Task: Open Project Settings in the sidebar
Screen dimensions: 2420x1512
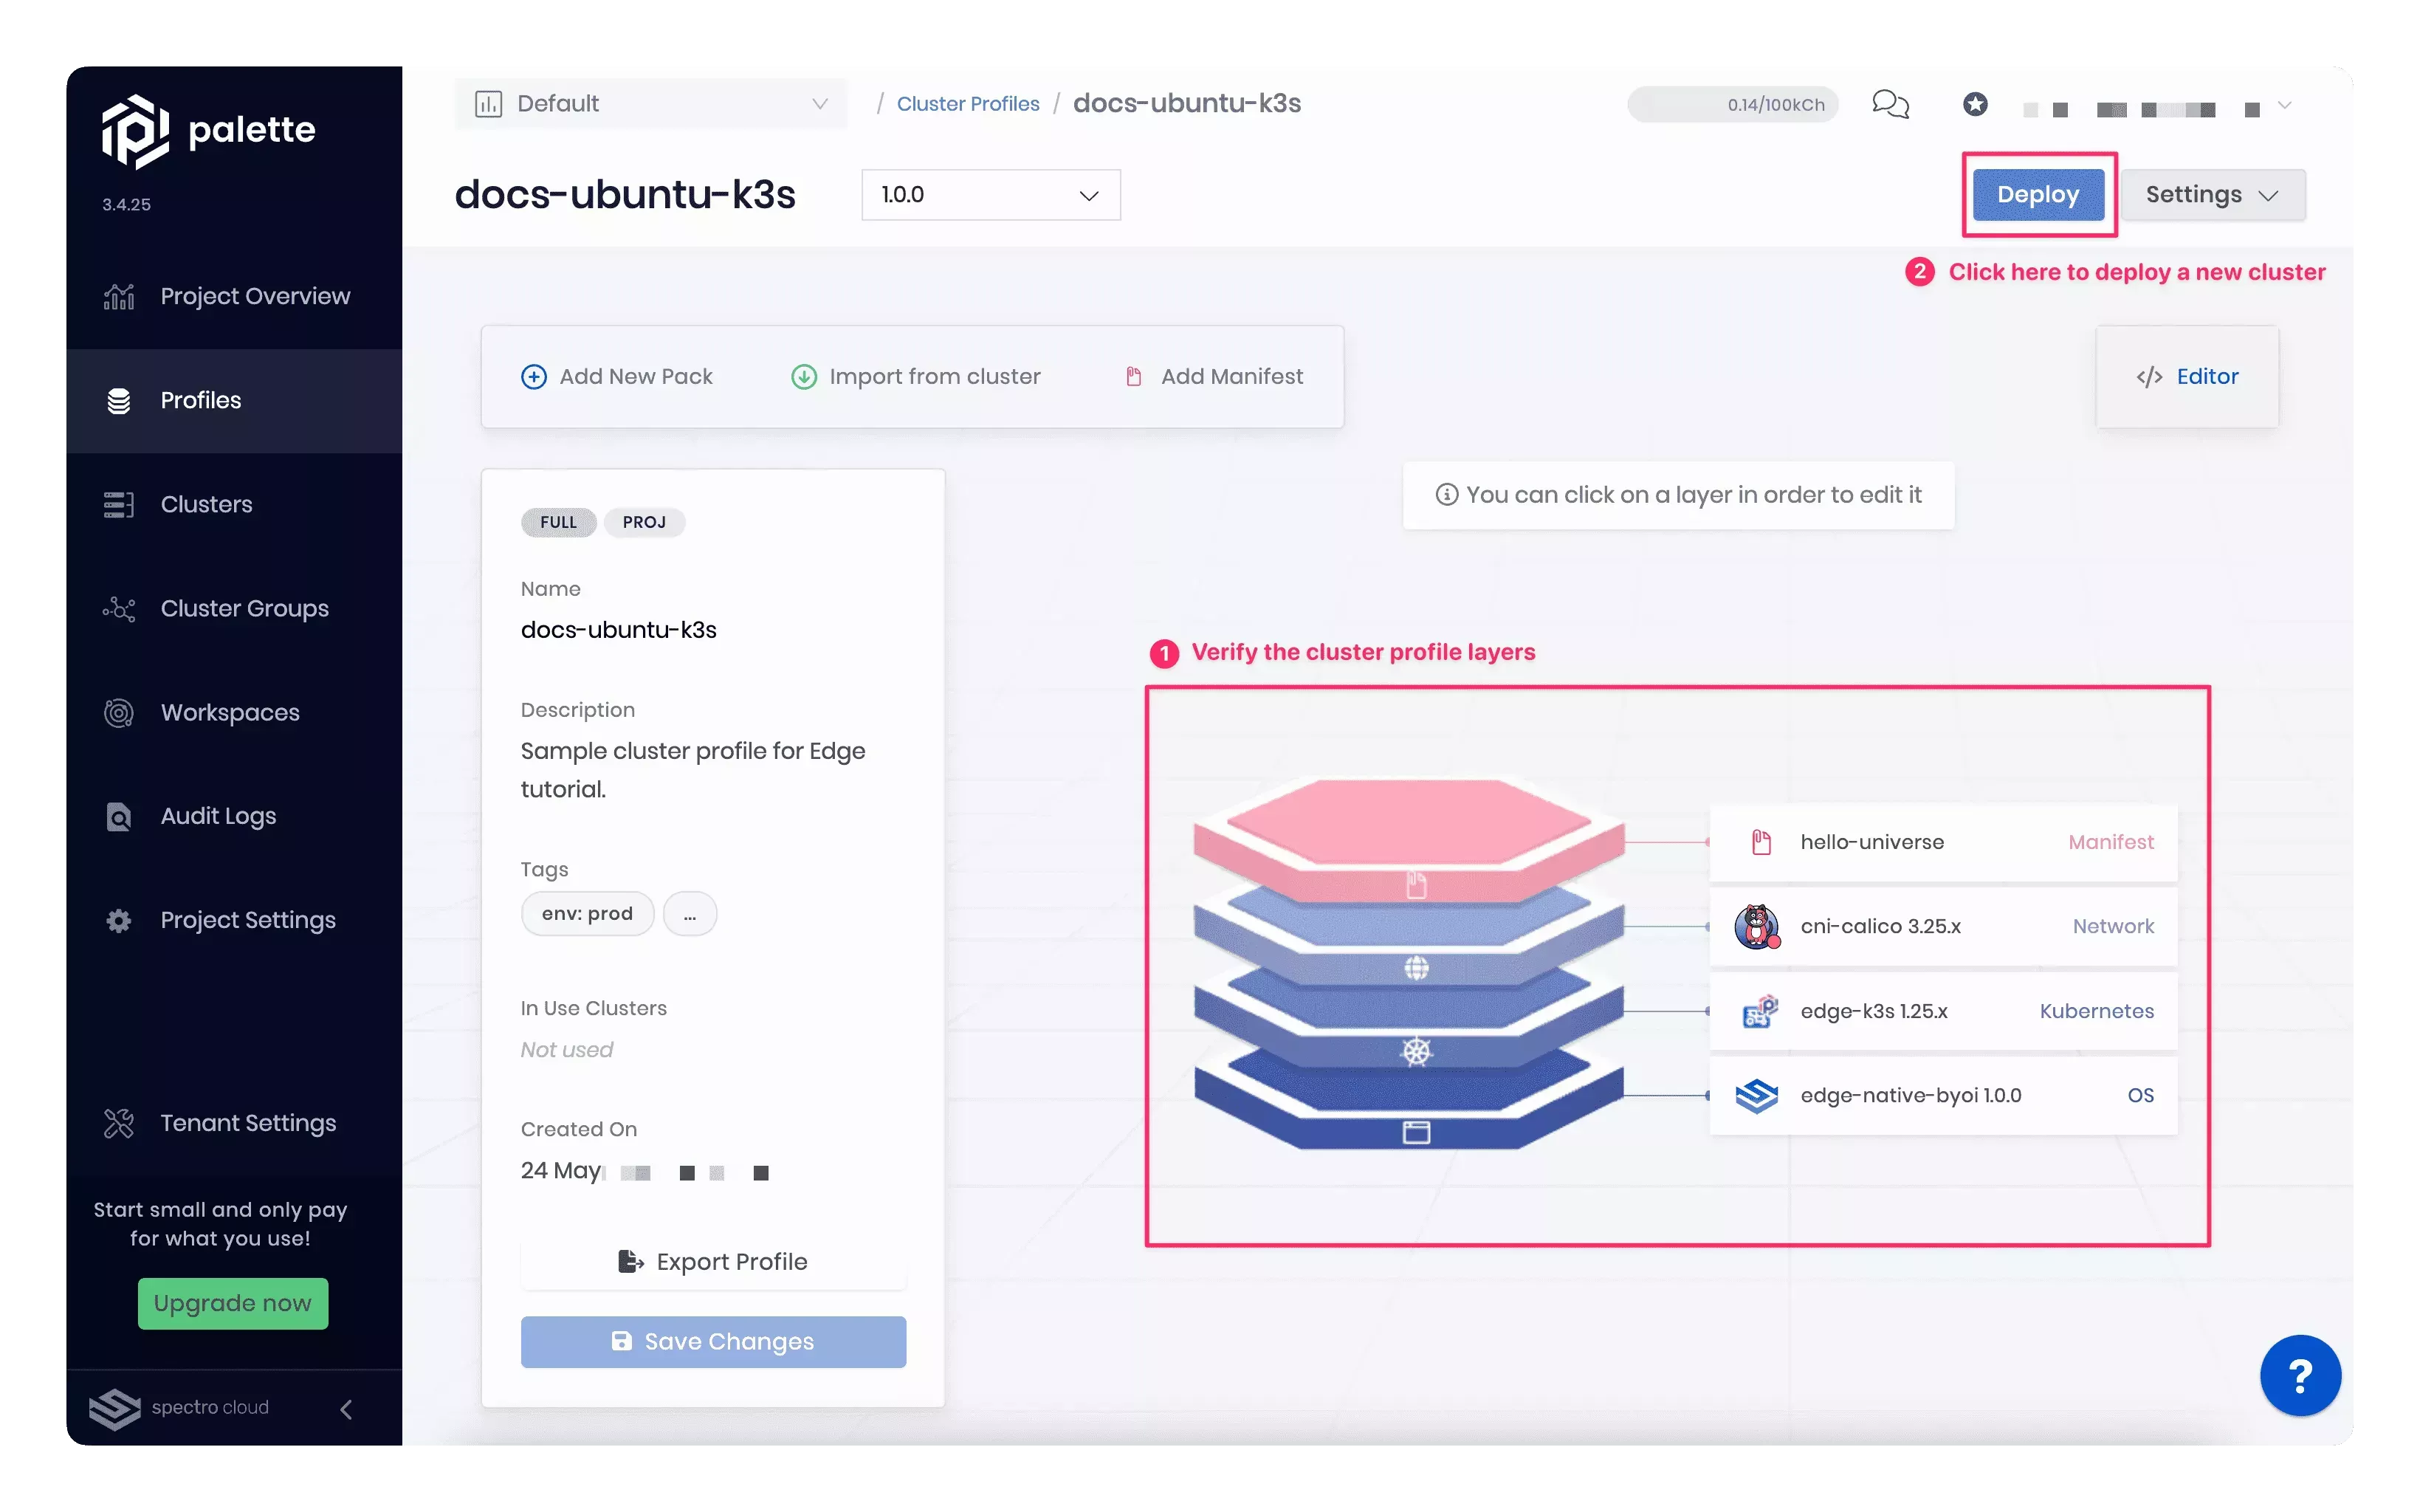Action: click(247, 920)
